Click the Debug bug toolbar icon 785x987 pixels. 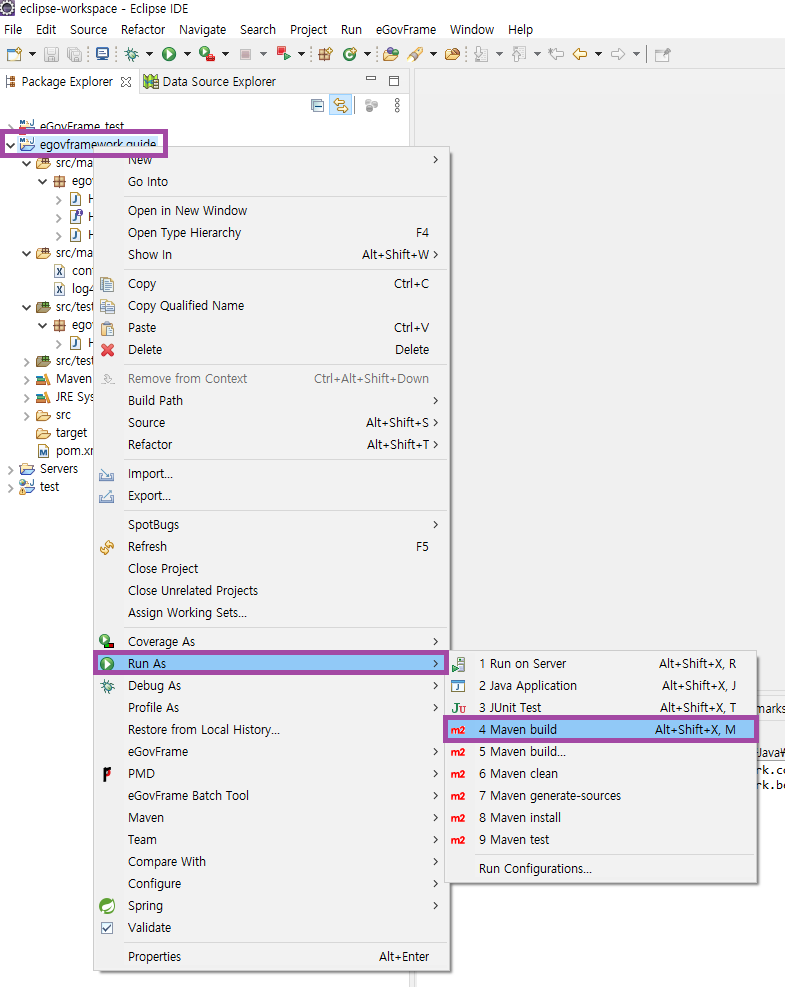pos(132,54)
